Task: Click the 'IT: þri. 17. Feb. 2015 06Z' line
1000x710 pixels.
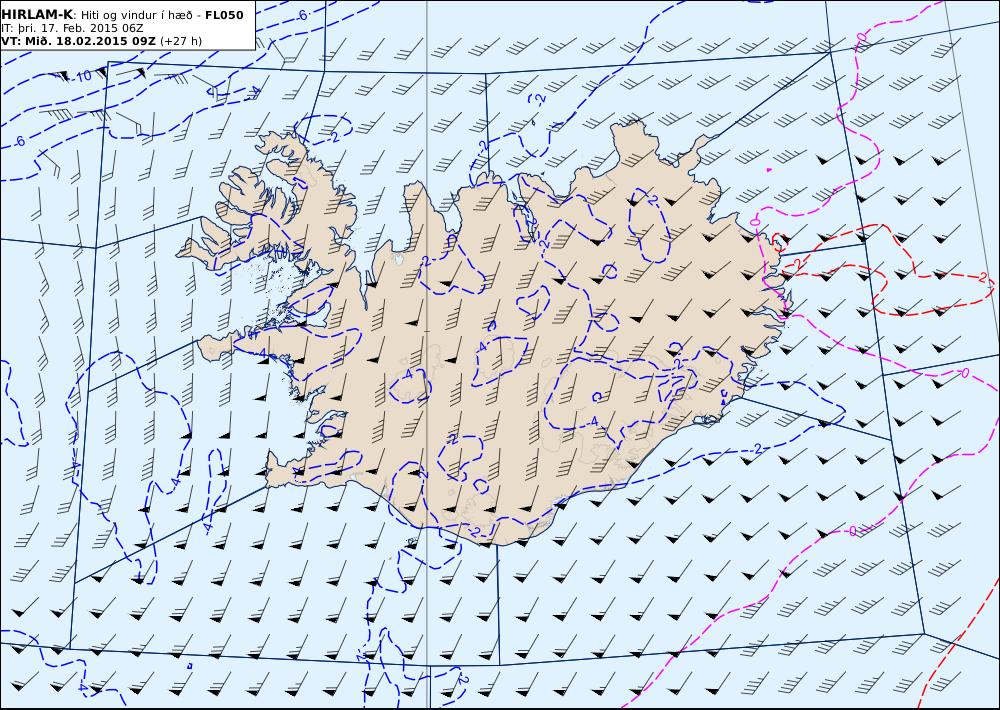Action: click(x=72, y=28)
